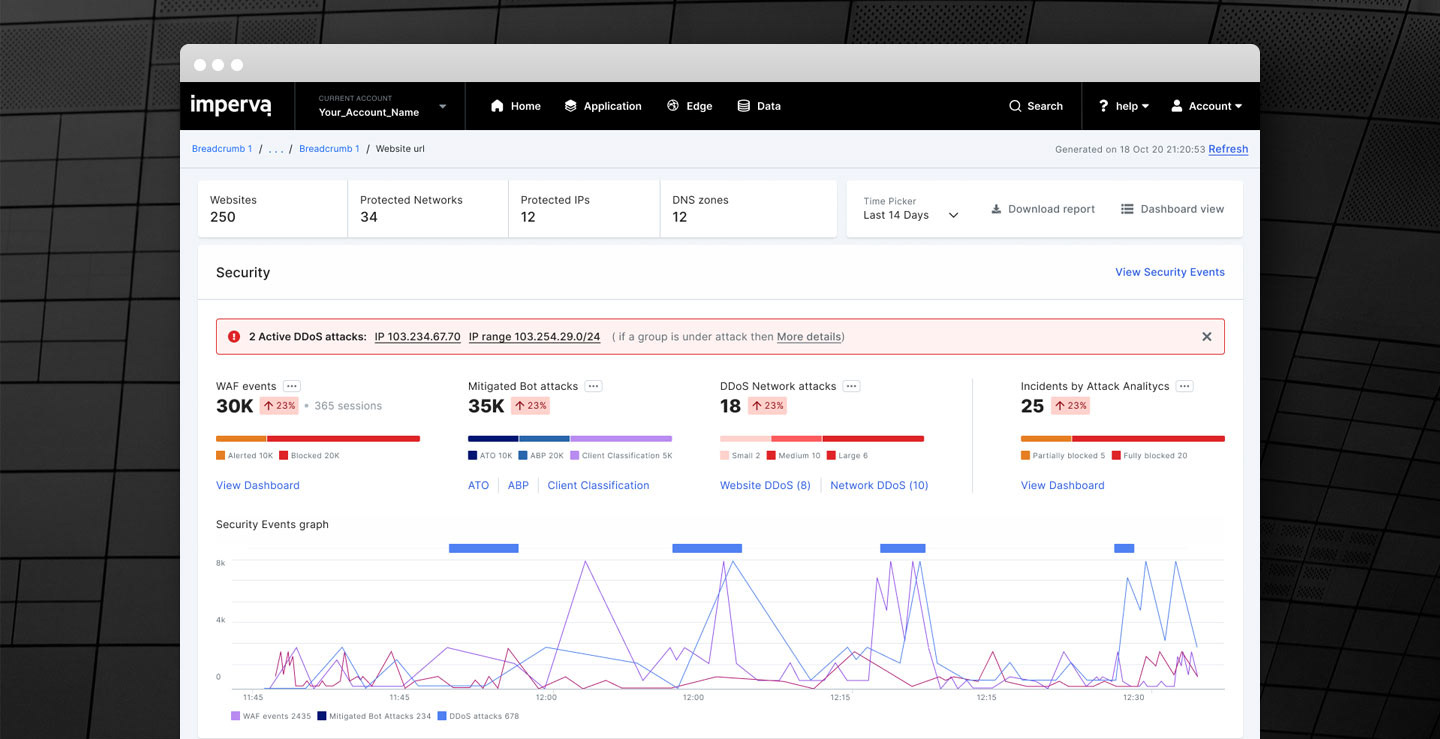Click the Imperva logo
The width and height of the screenshot is (1440, 739).
(x=230, y=106)
